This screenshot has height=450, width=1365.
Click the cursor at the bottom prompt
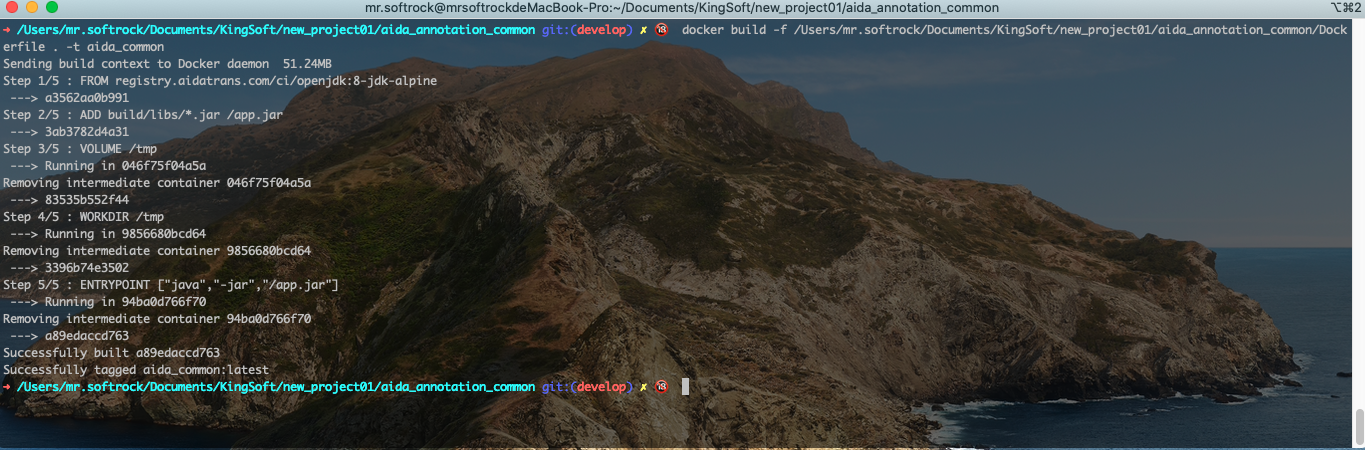685,386
